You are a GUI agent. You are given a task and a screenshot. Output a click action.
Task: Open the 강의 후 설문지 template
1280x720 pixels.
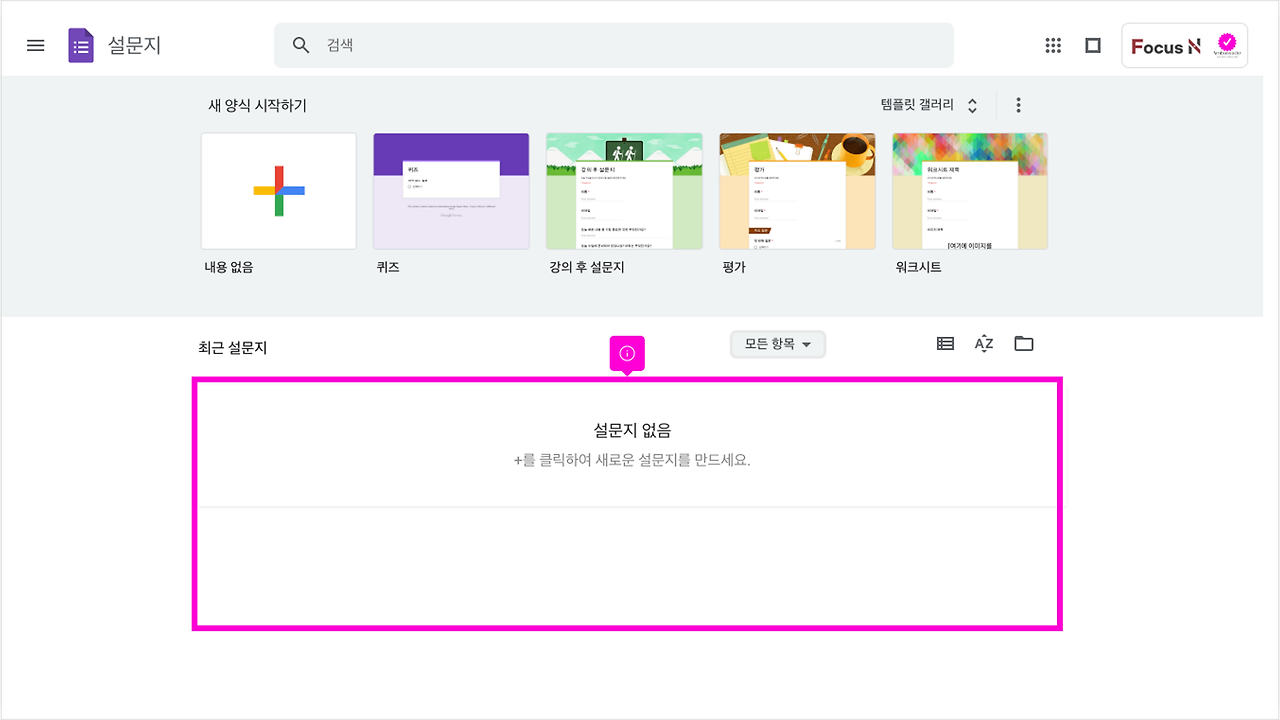[x=624, y=190]
